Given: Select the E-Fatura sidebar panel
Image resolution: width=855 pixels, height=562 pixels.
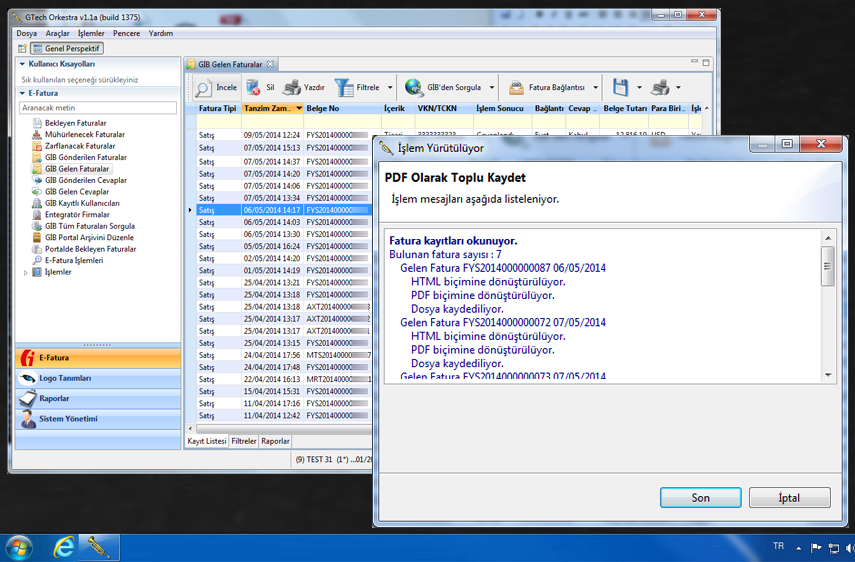Looking at the screenshot, I should tap(98, 358).
